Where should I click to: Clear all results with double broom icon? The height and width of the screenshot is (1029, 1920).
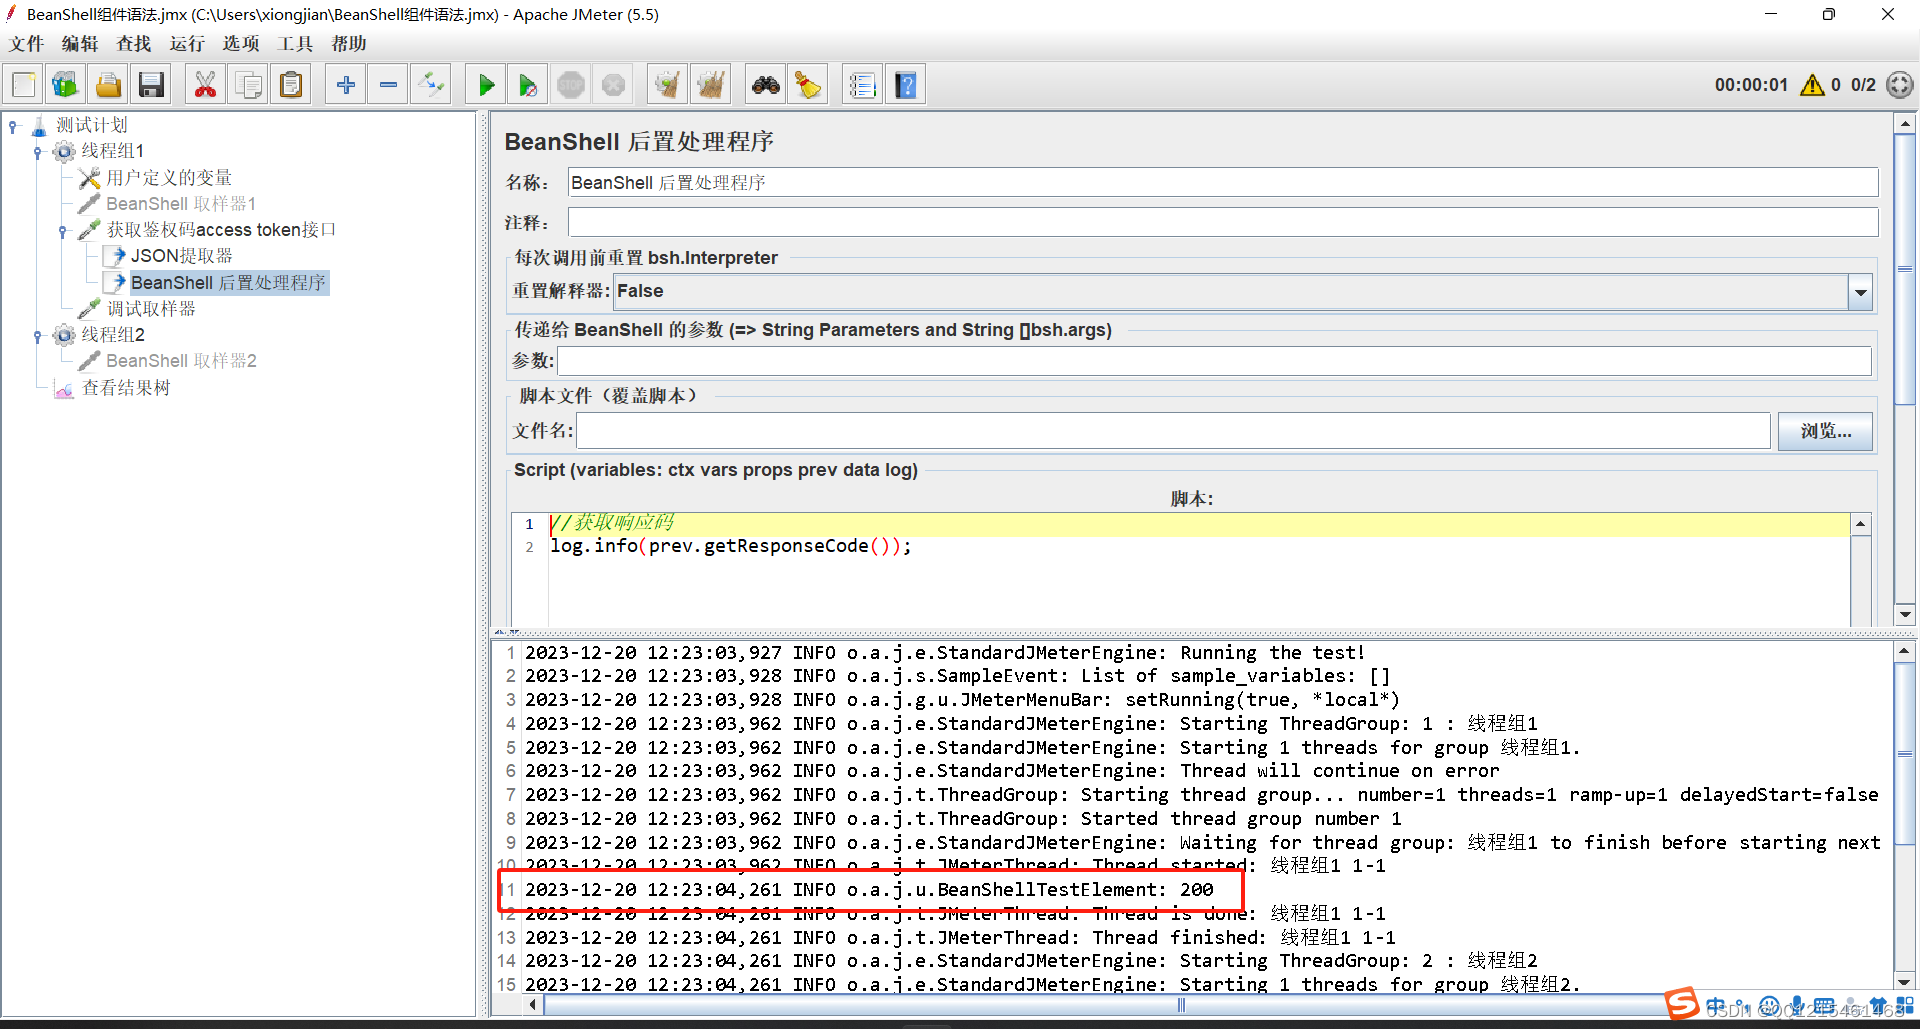[710, 85]
